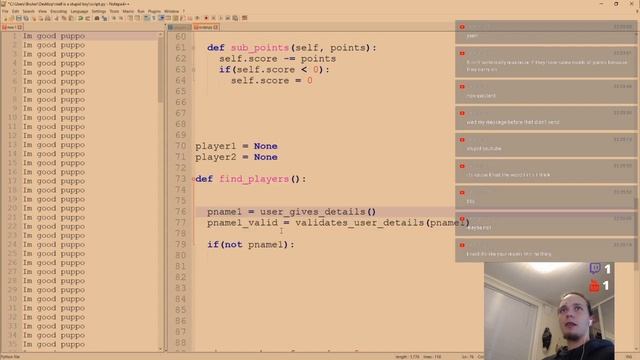Click 'Im good puppo' on line 1
This screenshot has width=640, height=360.
point(54,36)
